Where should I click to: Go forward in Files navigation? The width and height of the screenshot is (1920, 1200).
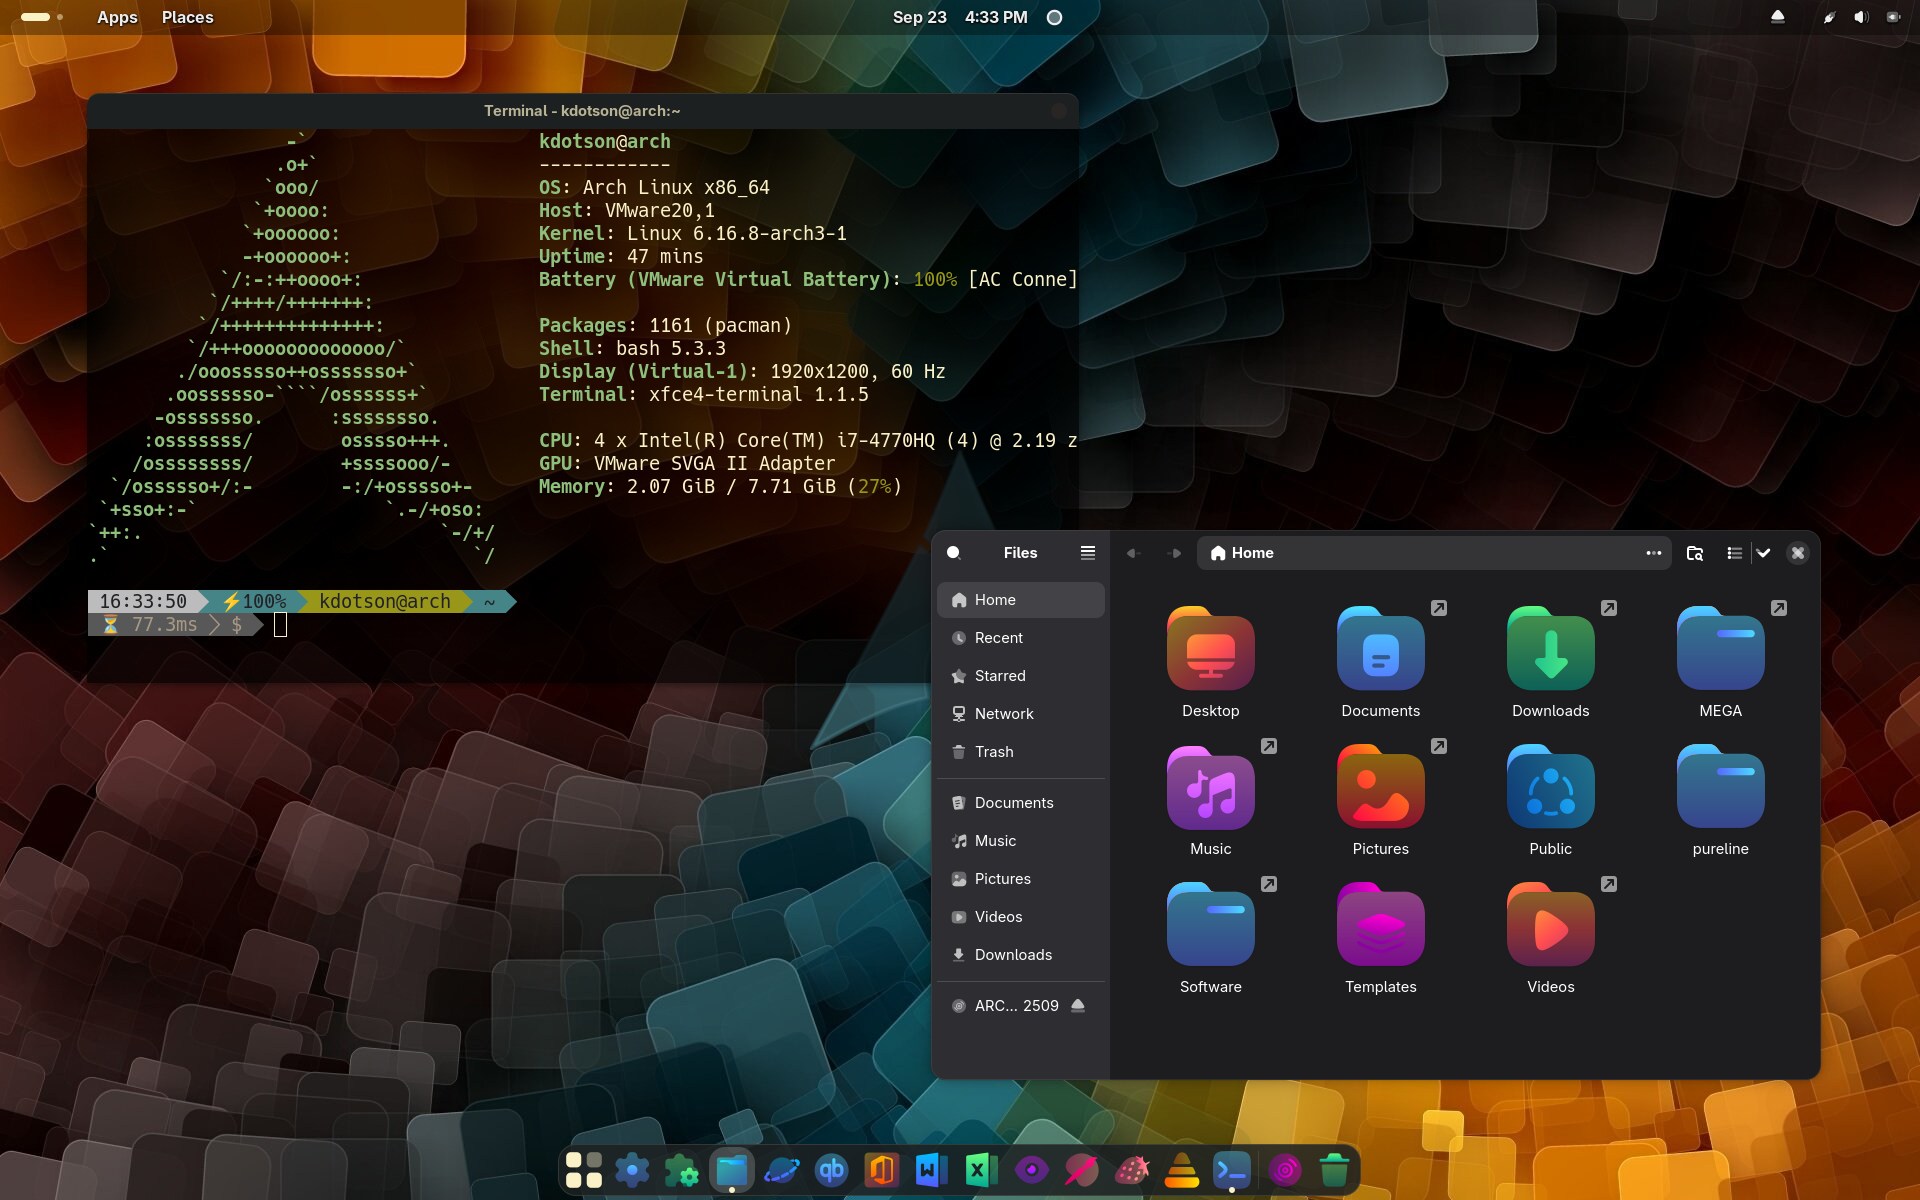pos(1175,553)
